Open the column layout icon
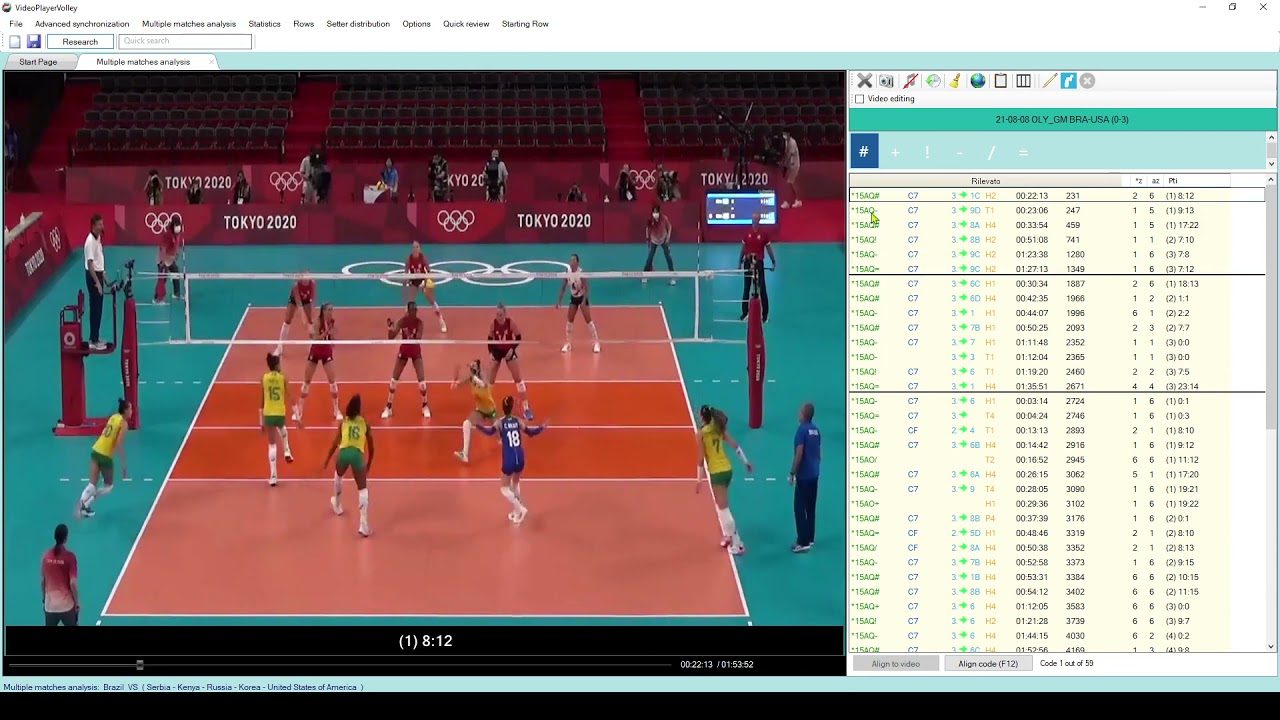The width and height of the screenshot is (1280, 720). tap(1023, 81)
